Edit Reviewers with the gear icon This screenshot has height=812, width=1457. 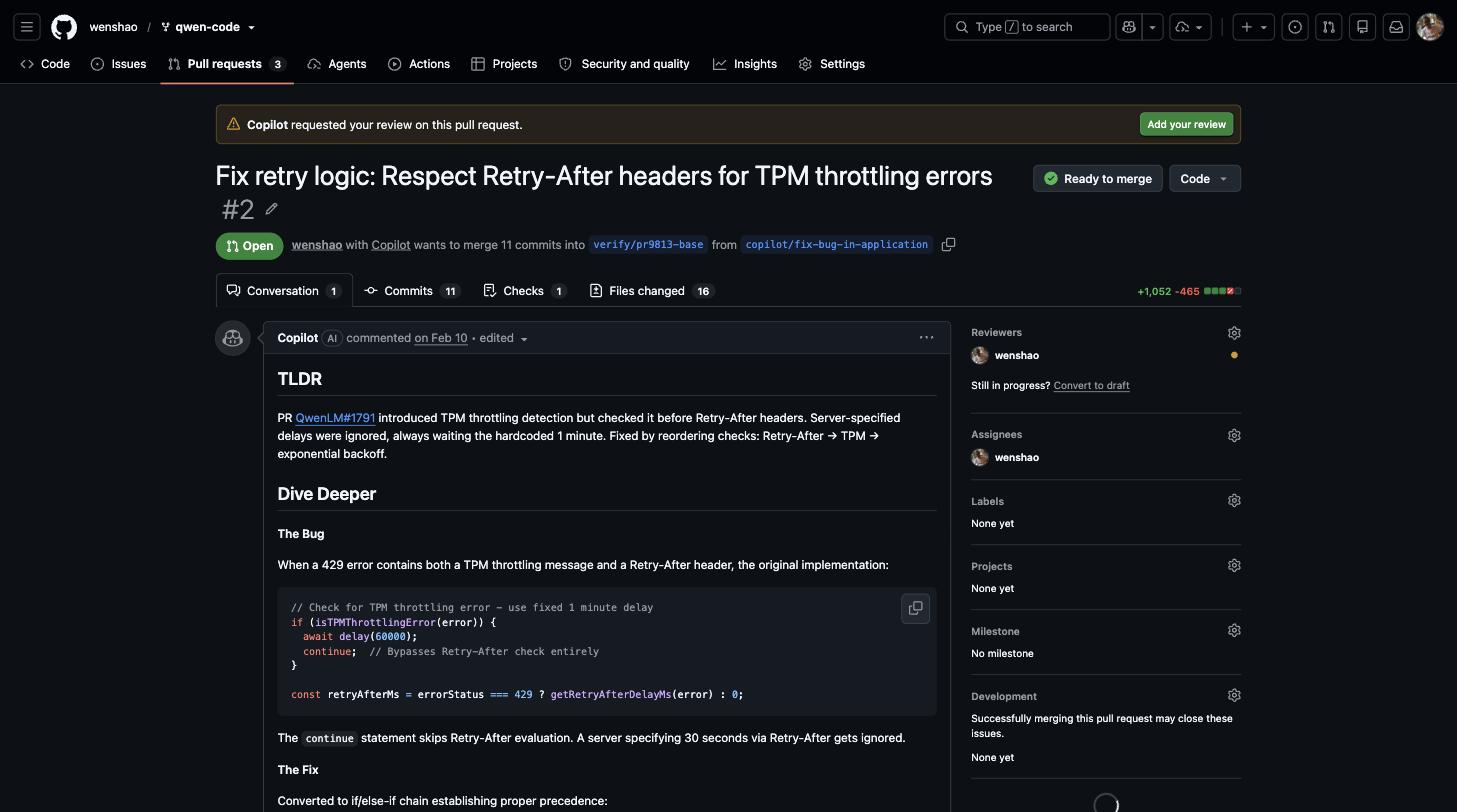click(x=1234, y=333)
